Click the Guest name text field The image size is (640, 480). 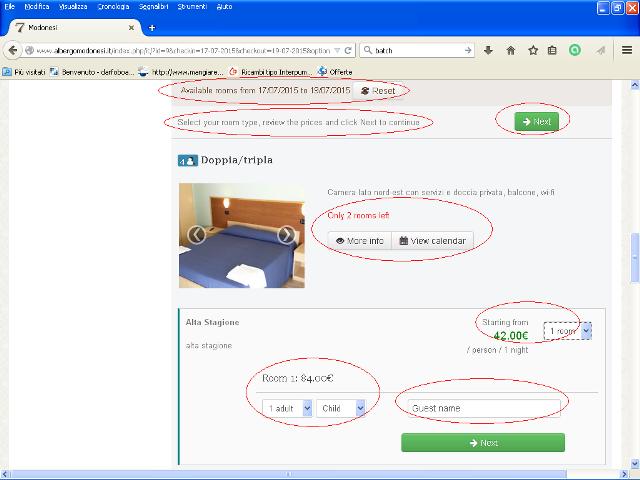point(484,408)
